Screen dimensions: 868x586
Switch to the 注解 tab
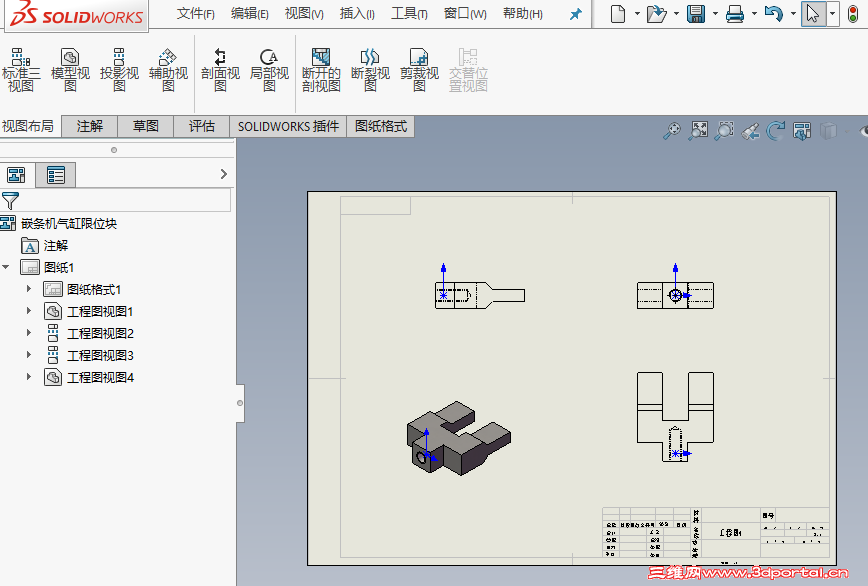(x=90, y=127)
